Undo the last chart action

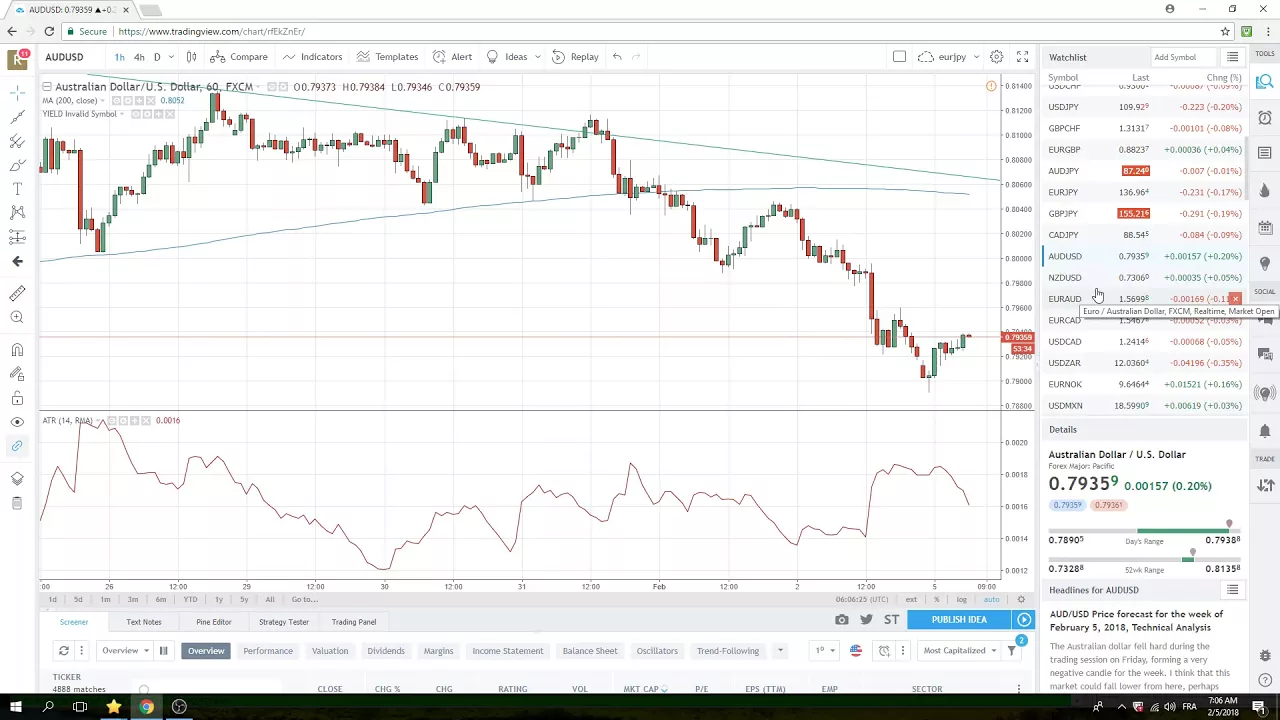click(x=617, y=57)
